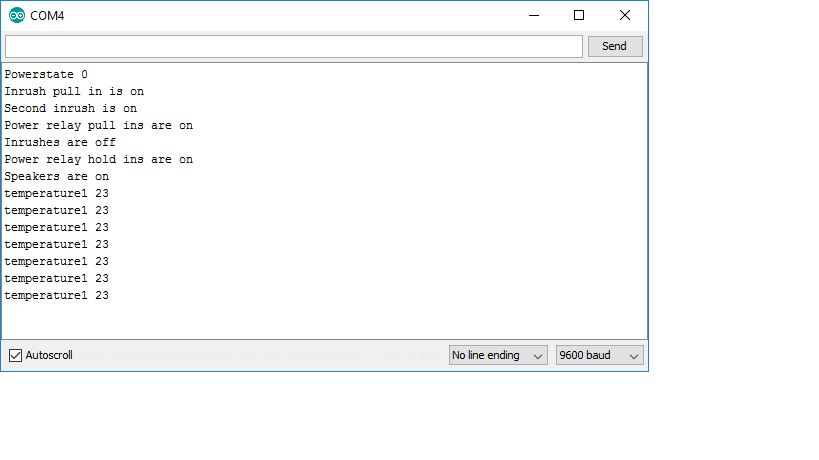Toggle the Autoscroll checkbox
Viewport: 819px width, 460px height.
(15, 356)
